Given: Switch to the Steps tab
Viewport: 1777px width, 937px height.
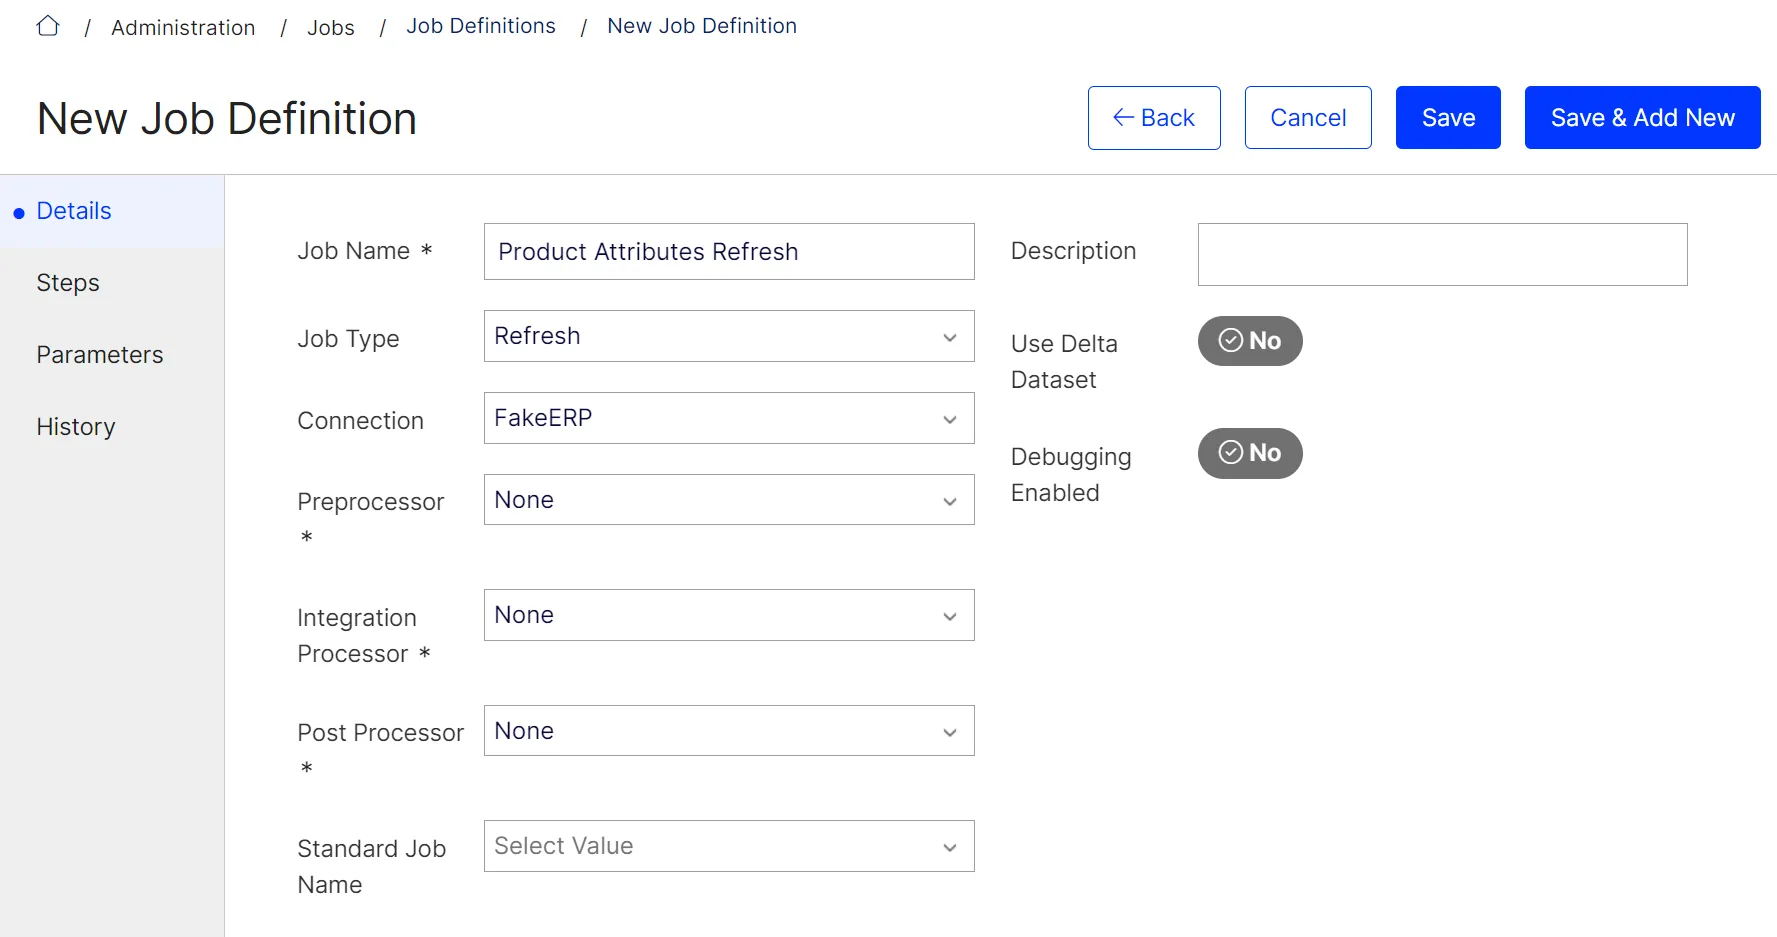Looking at the screenshot, I should click(112, 283).
